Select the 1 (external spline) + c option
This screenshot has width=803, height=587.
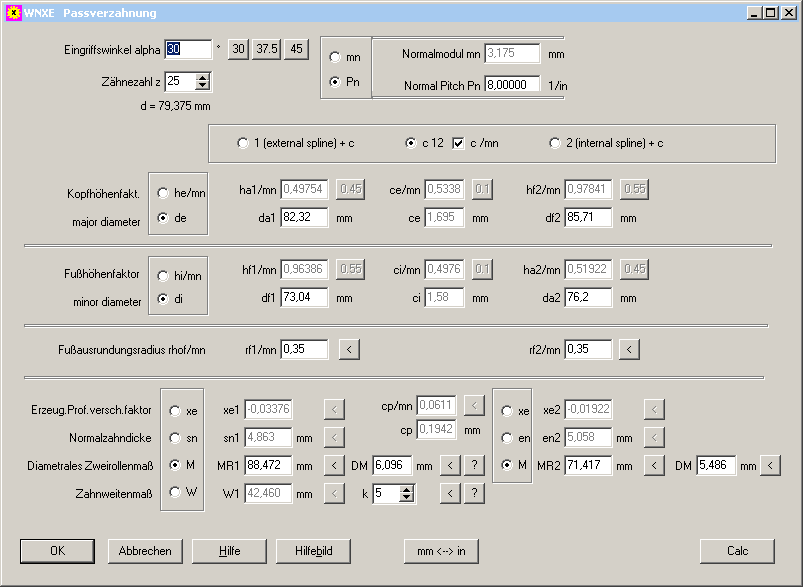pos(243,143)
